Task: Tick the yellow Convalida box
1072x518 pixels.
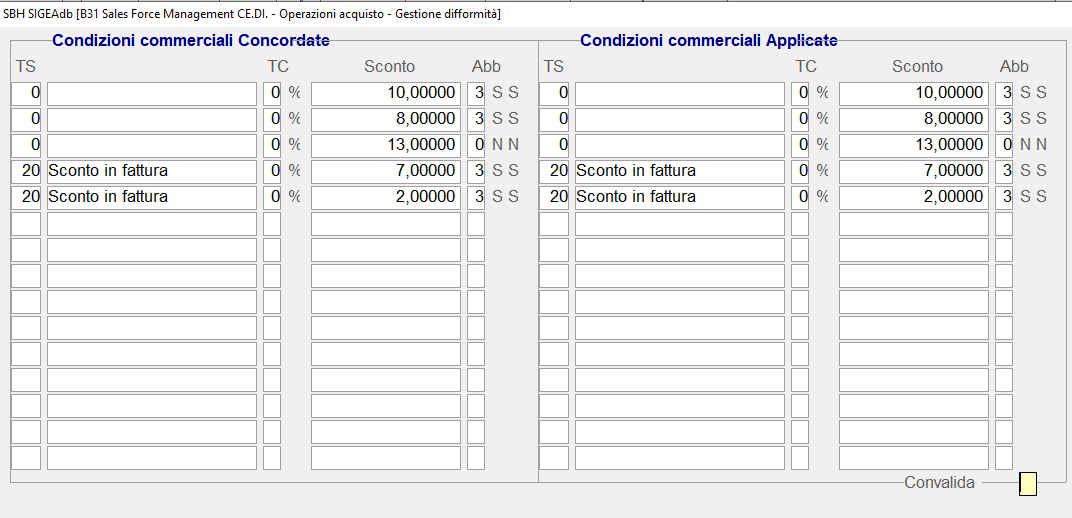Action: pyautogui.click(x=1028, y=484)
